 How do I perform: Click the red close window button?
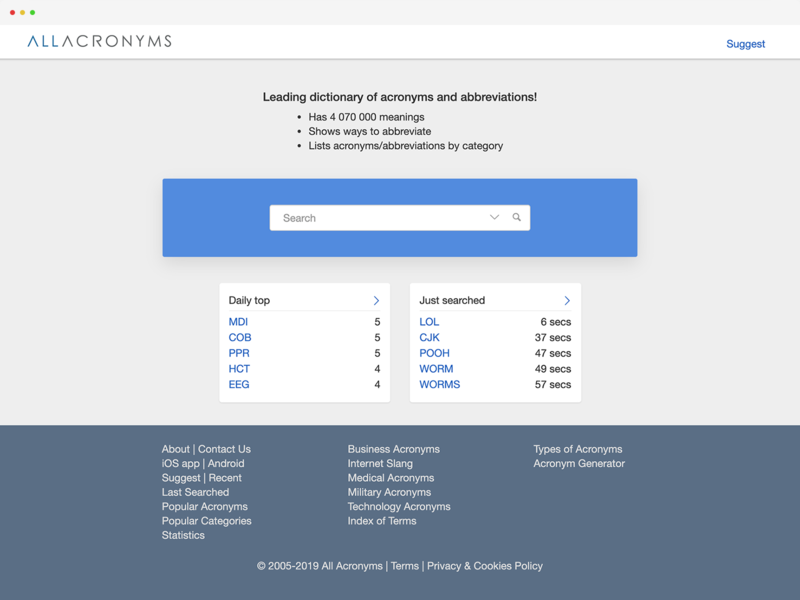(x=12, y=12)
